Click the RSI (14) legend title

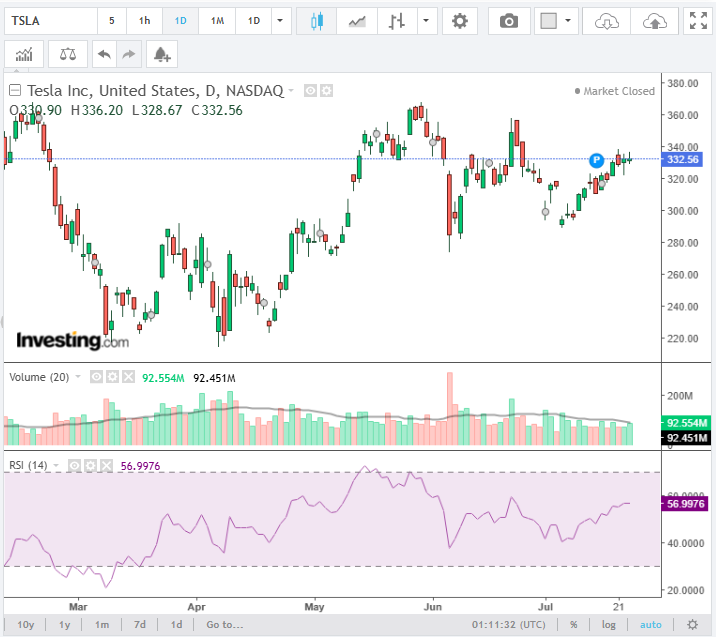pos(28,465)
